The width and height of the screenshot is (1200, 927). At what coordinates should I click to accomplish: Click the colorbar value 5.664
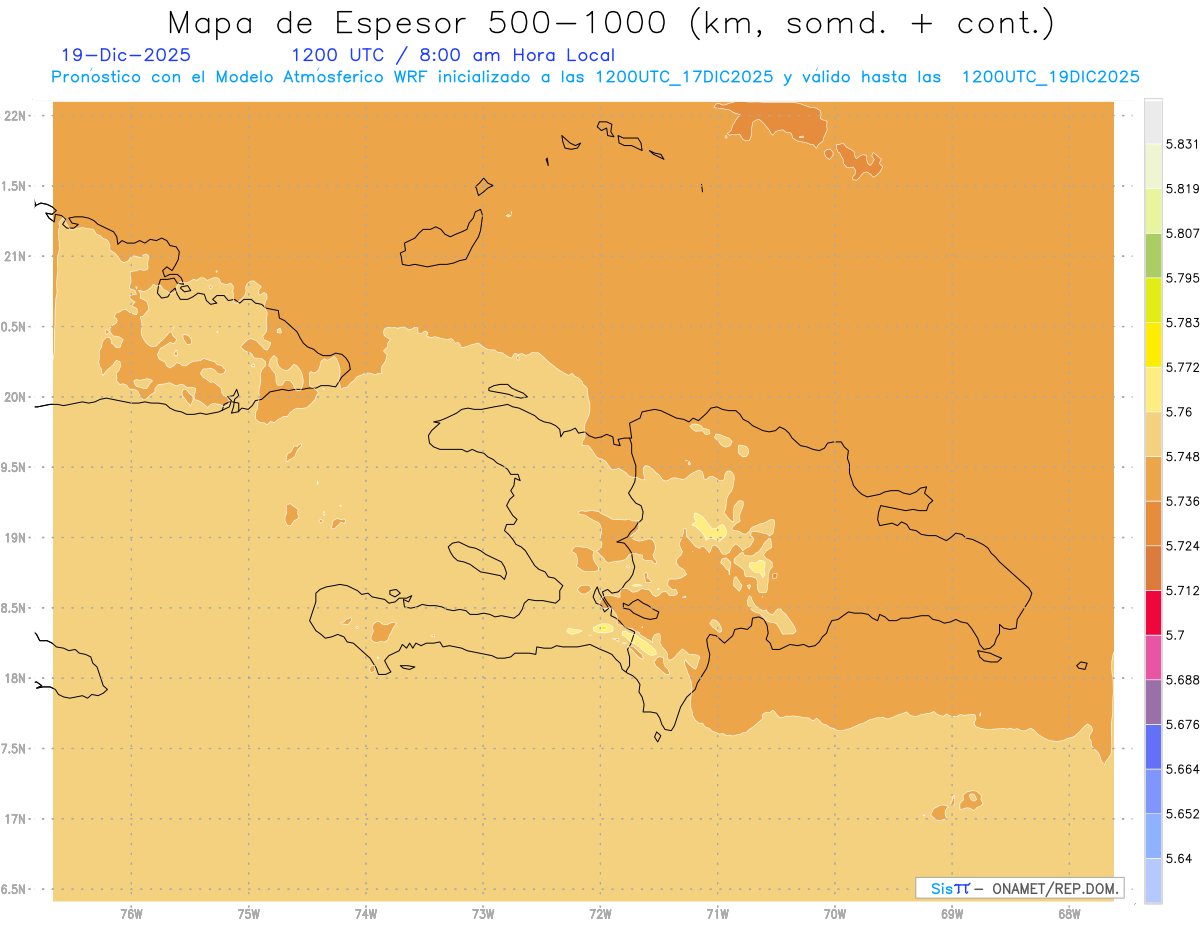(x=1182, y=769)
